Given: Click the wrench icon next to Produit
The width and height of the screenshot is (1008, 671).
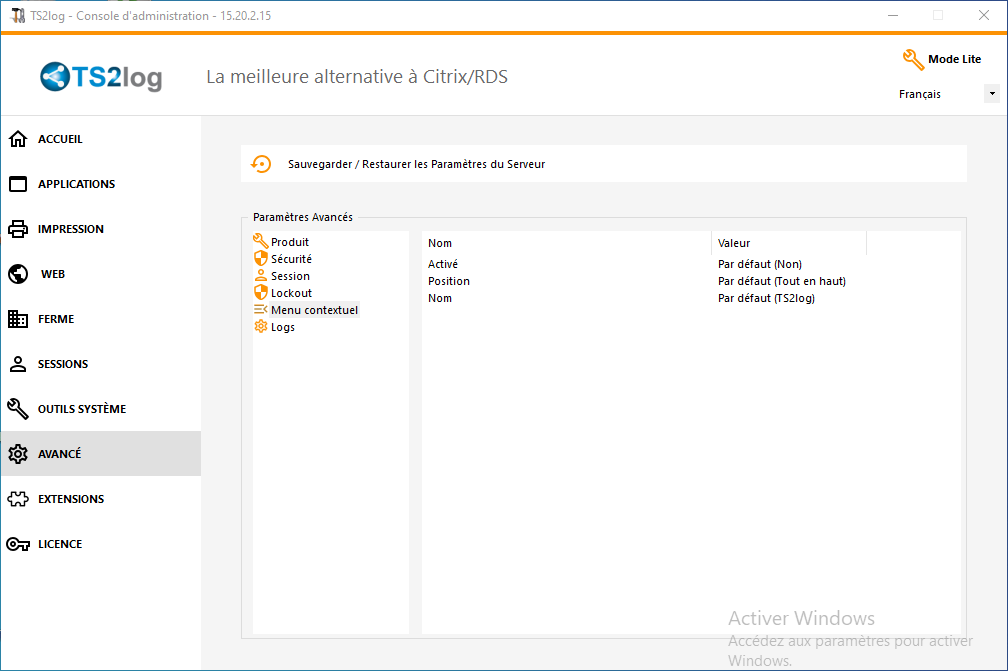Looking at the screenshot, I should pos(260,241).
